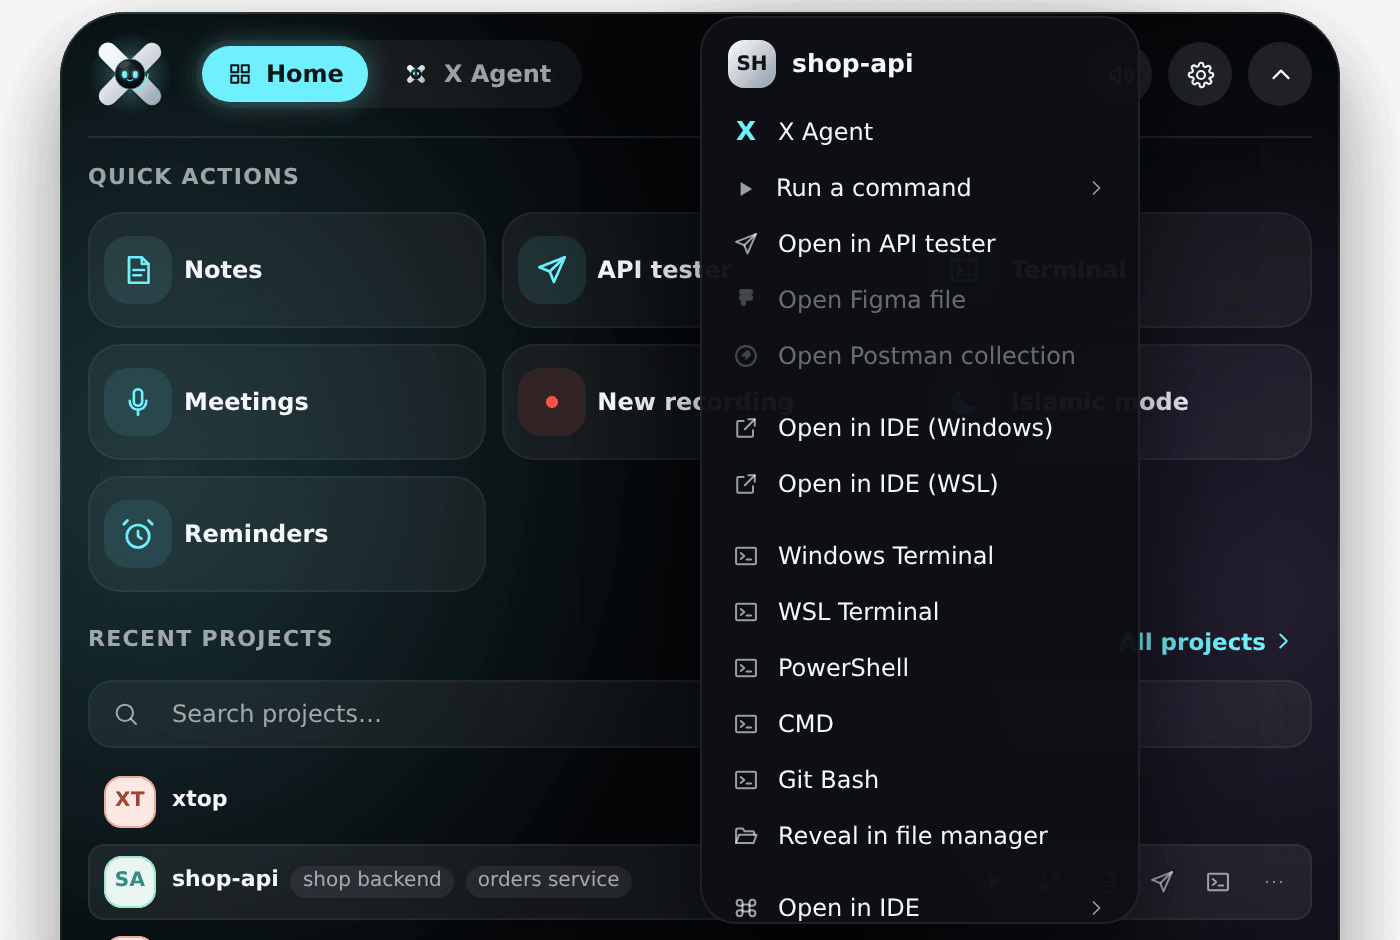Viewport: 1400px width, 940px height.
Task: Click the search magnifier icon
Action: 126,714
